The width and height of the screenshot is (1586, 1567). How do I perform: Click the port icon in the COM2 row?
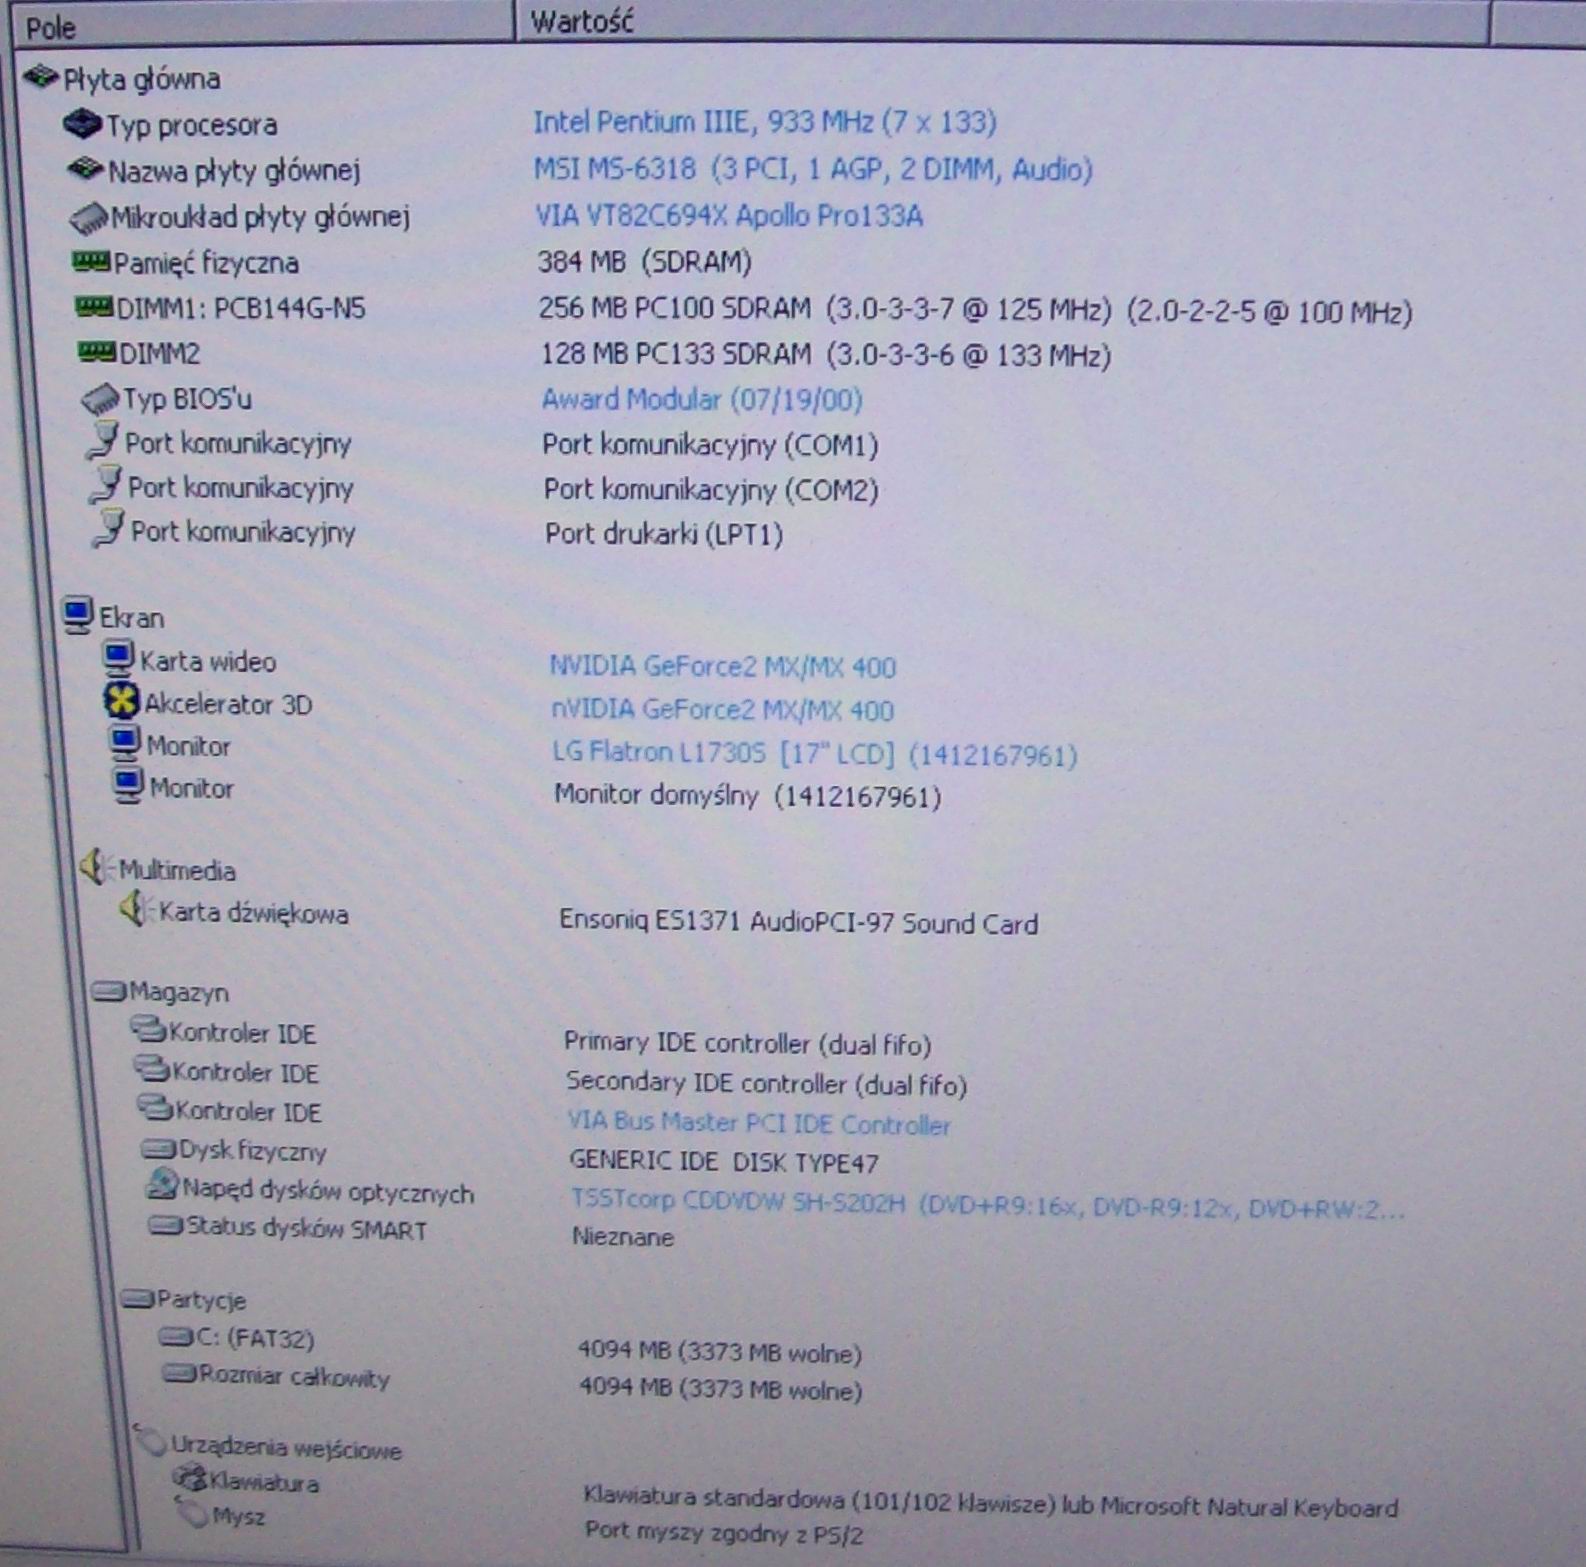106,485
